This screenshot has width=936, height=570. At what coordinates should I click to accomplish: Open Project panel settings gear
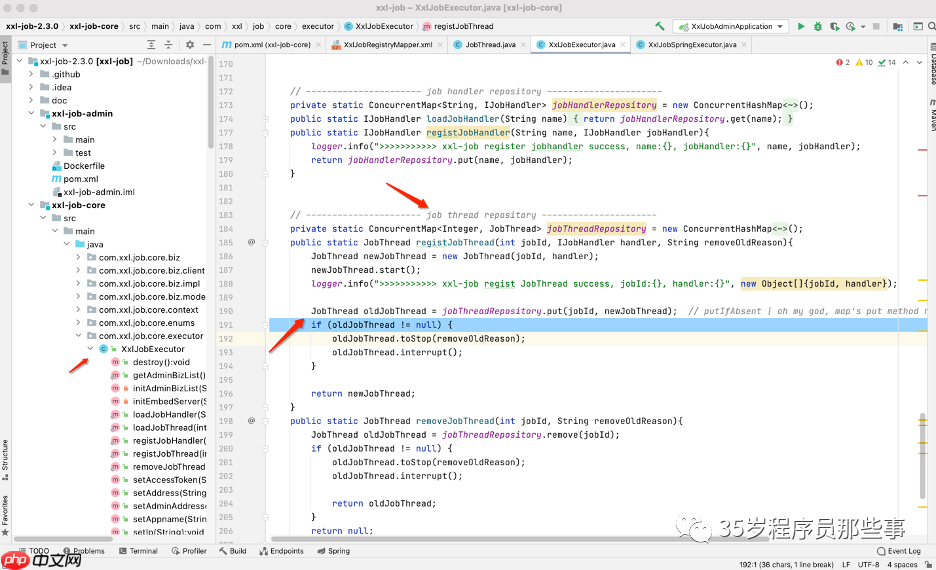pos(190,45)
